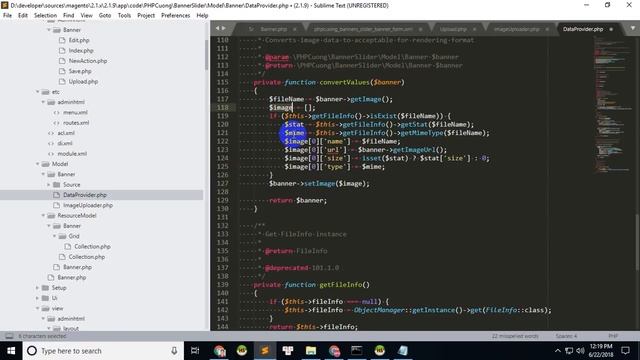Click the word convertValues on line 115
The image size is (640, 360).
[344, 82]
